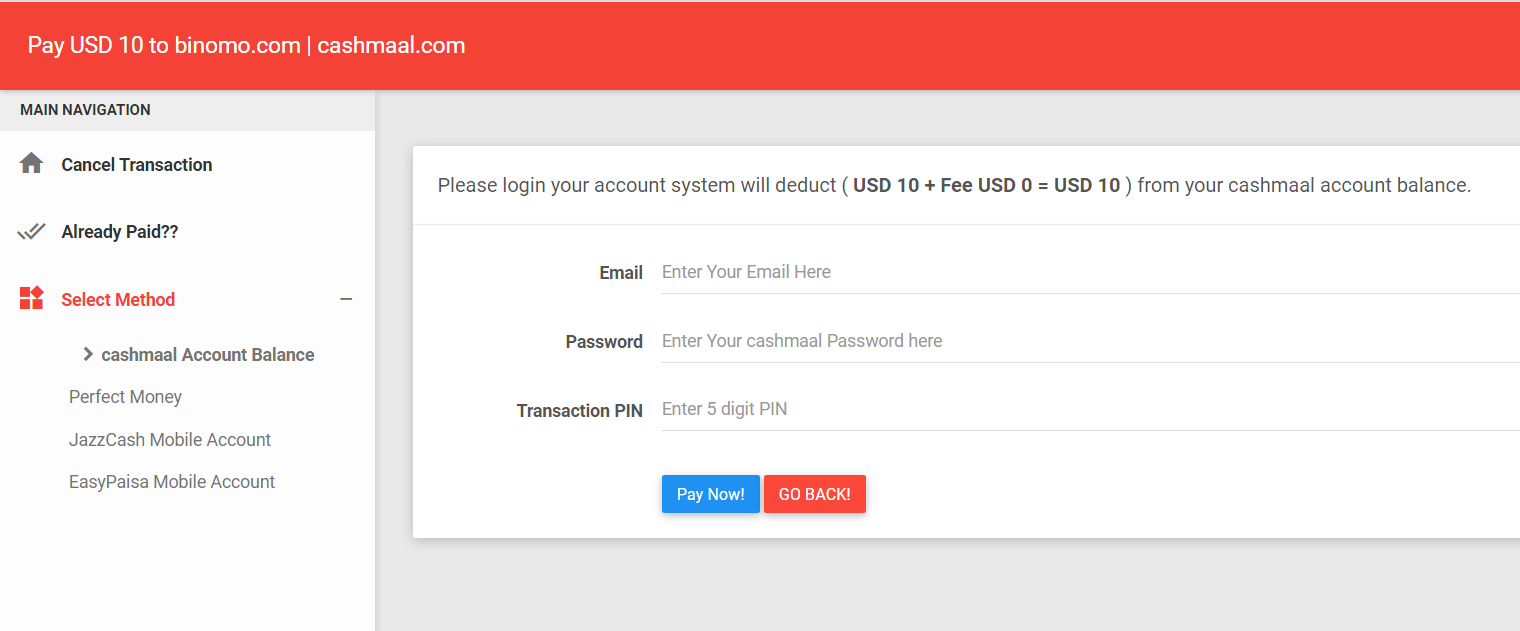Focus the Email input field
This screenshot has width=1520, height=631.
[1090, 272]
